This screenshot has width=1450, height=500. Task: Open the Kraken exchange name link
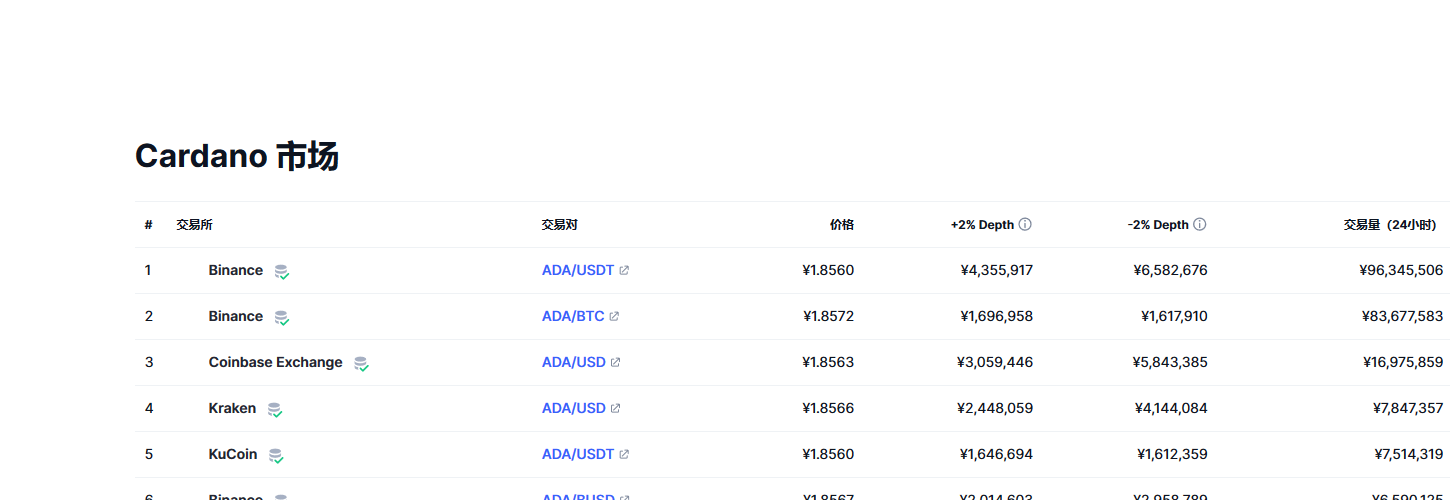232,409
